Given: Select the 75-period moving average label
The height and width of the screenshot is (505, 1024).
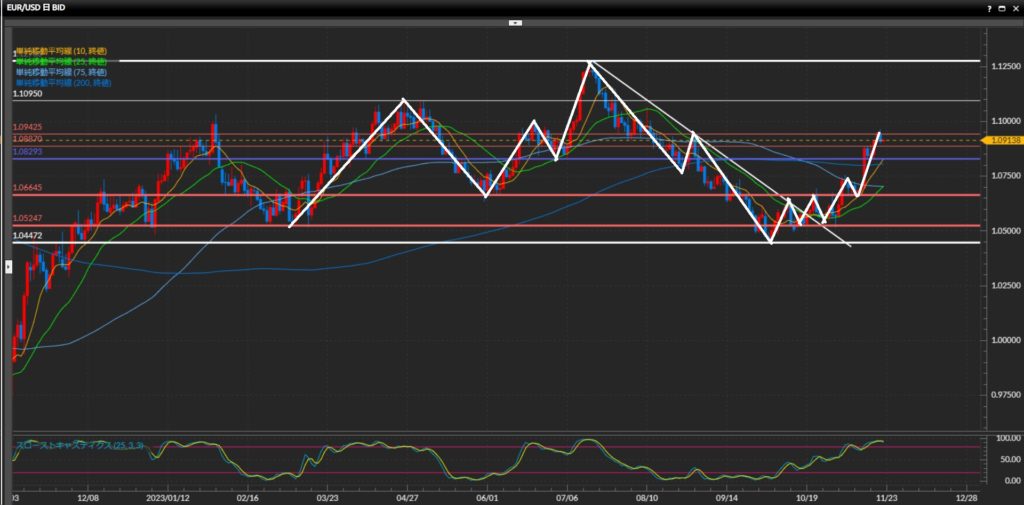Looking at the screenshot, I should [x=61, y=72].
